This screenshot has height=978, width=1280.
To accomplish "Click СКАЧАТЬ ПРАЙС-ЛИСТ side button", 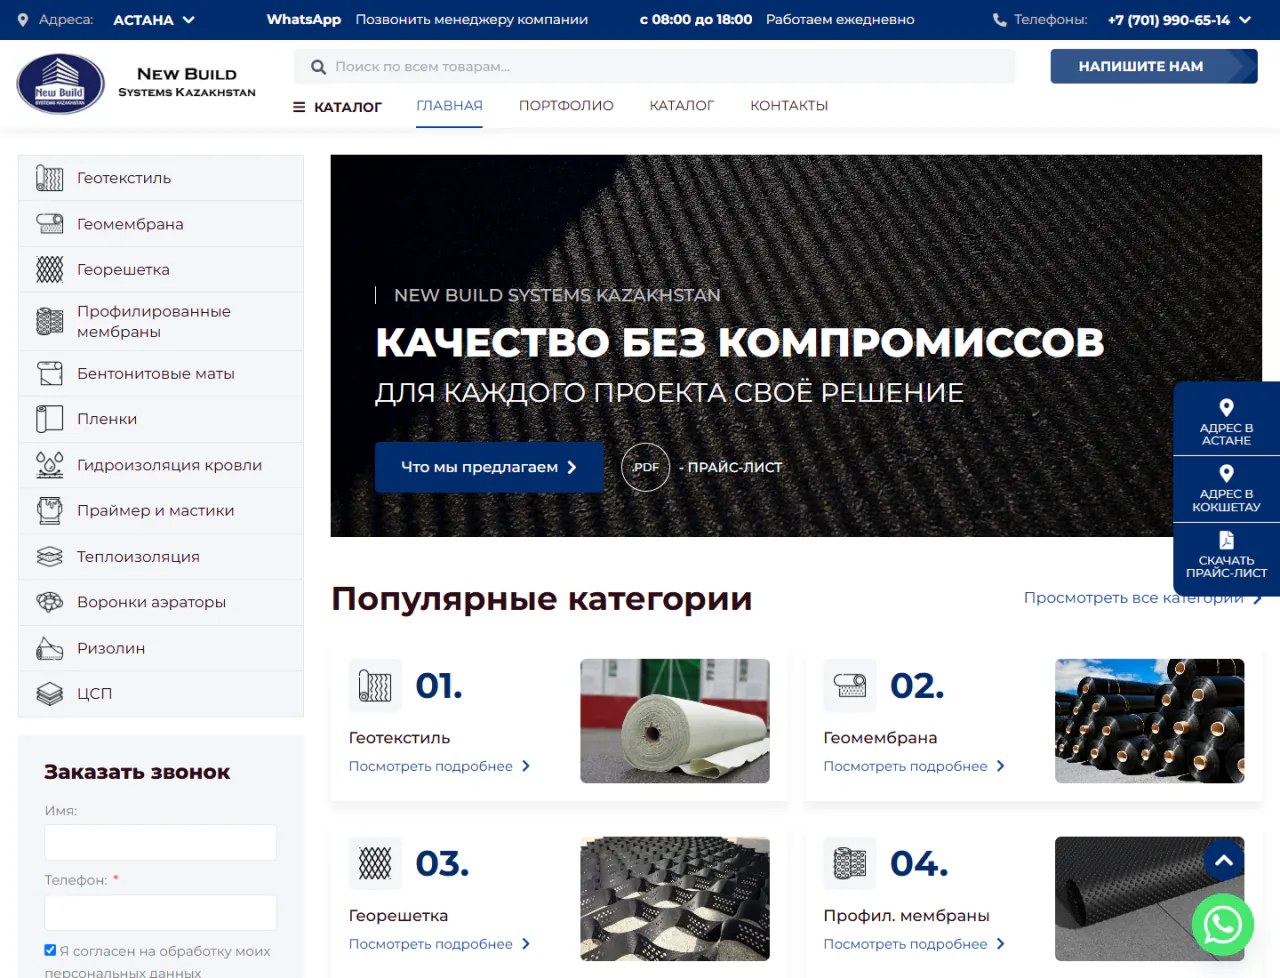I will click(x=1226, y=556).
